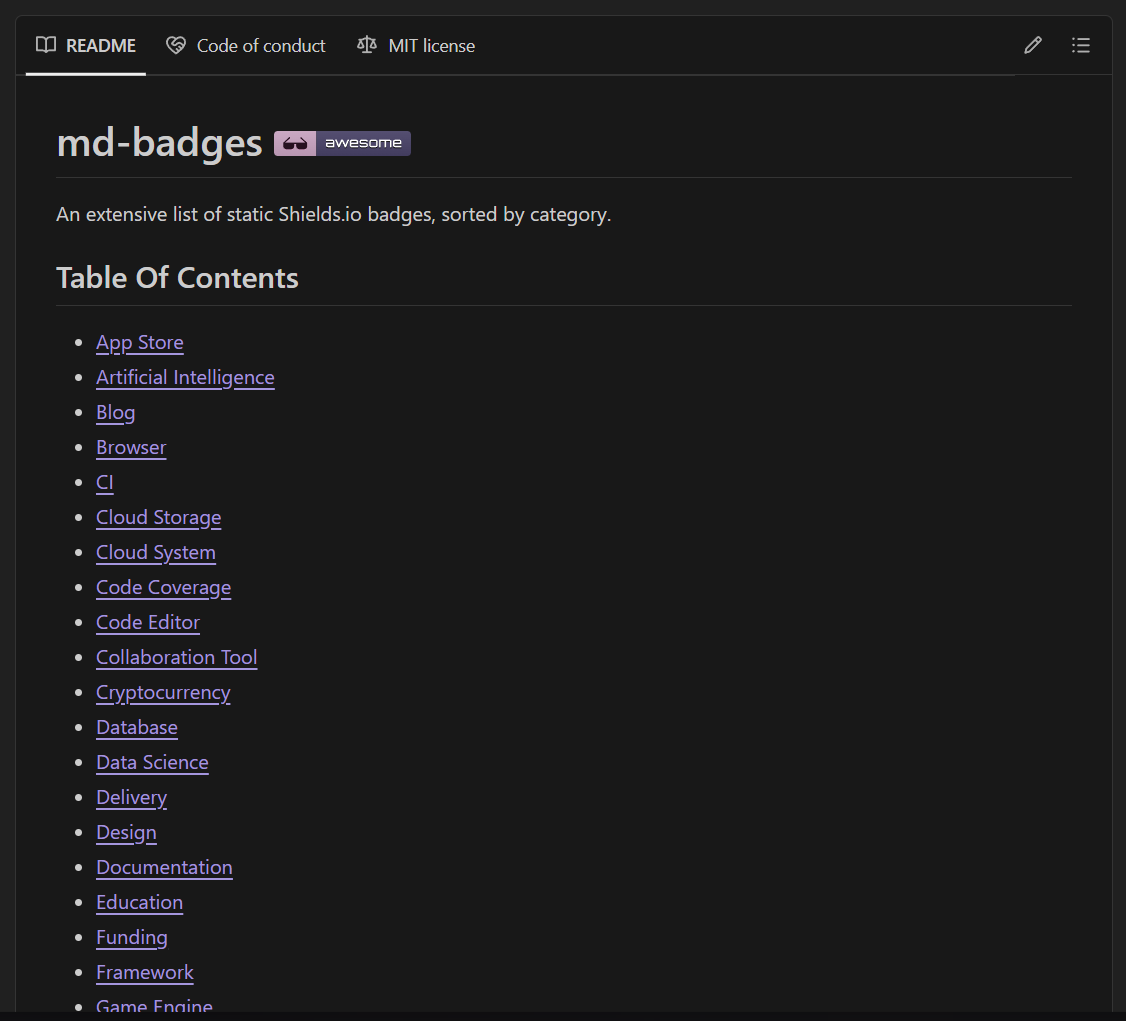Open the Code Coverage link
Viewport: 1126px width, 1021px height.
point(163,588)
